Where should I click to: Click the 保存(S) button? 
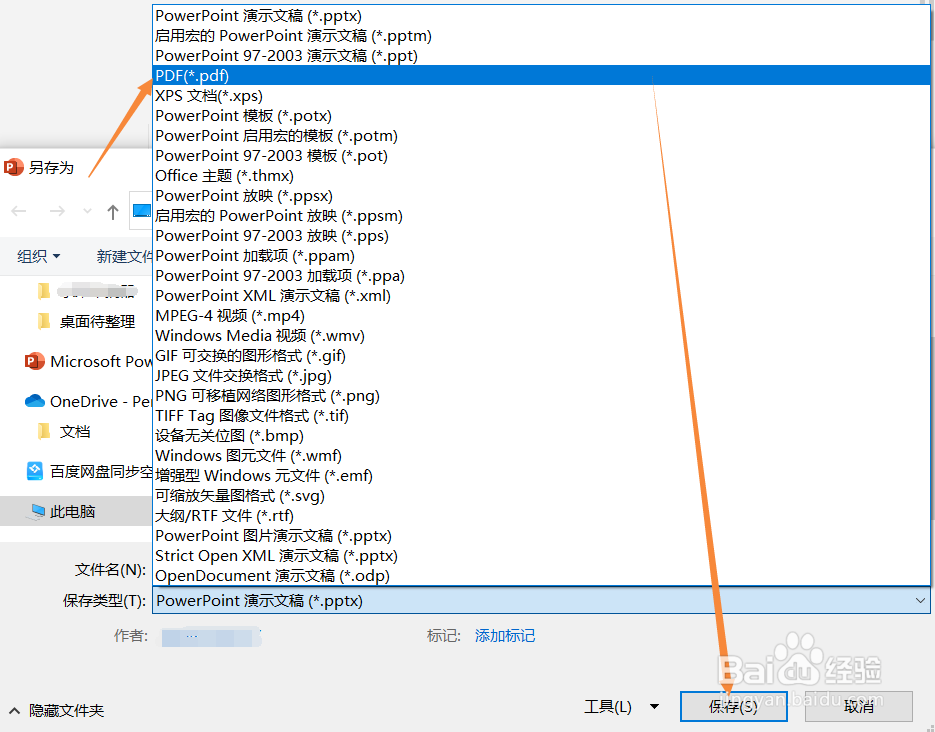(733, 706)
